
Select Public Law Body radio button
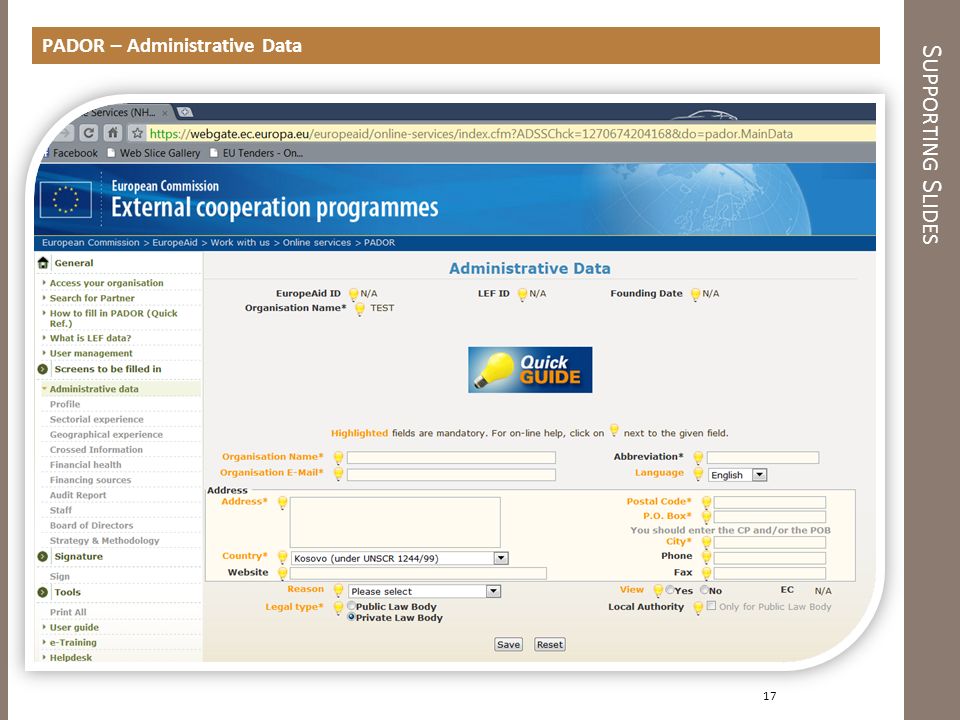pyautogui.click(x=351, y=606)
